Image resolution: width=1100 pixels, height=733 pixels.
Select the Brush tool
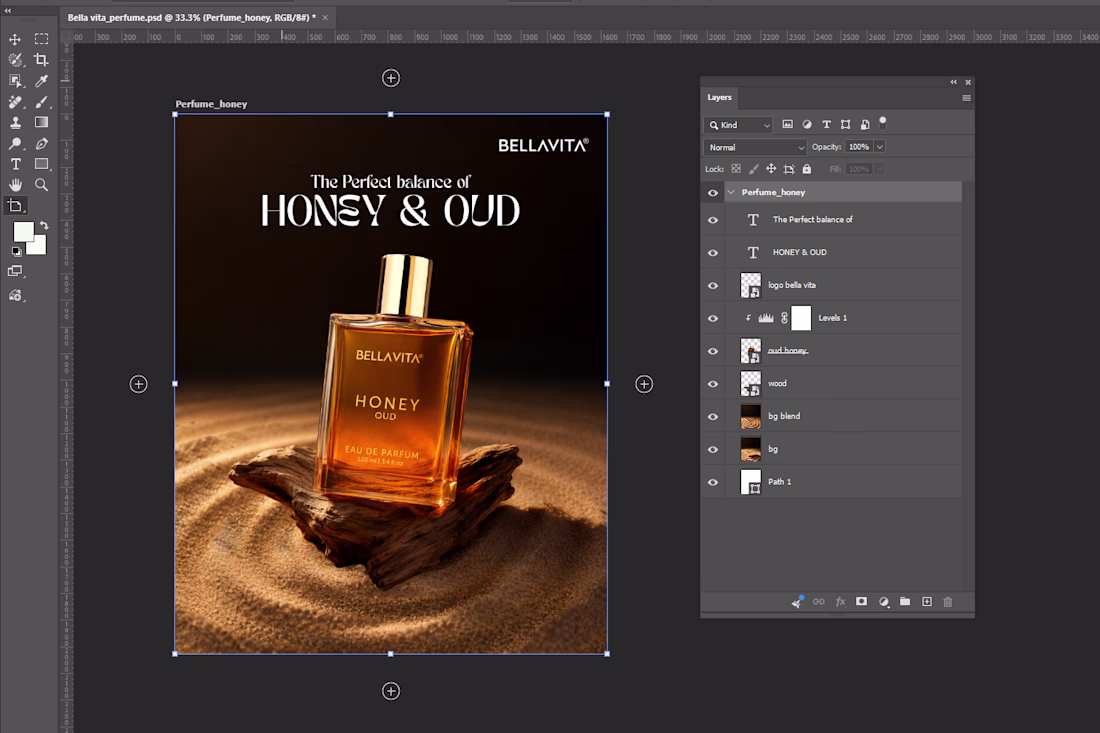click(41, 102)
